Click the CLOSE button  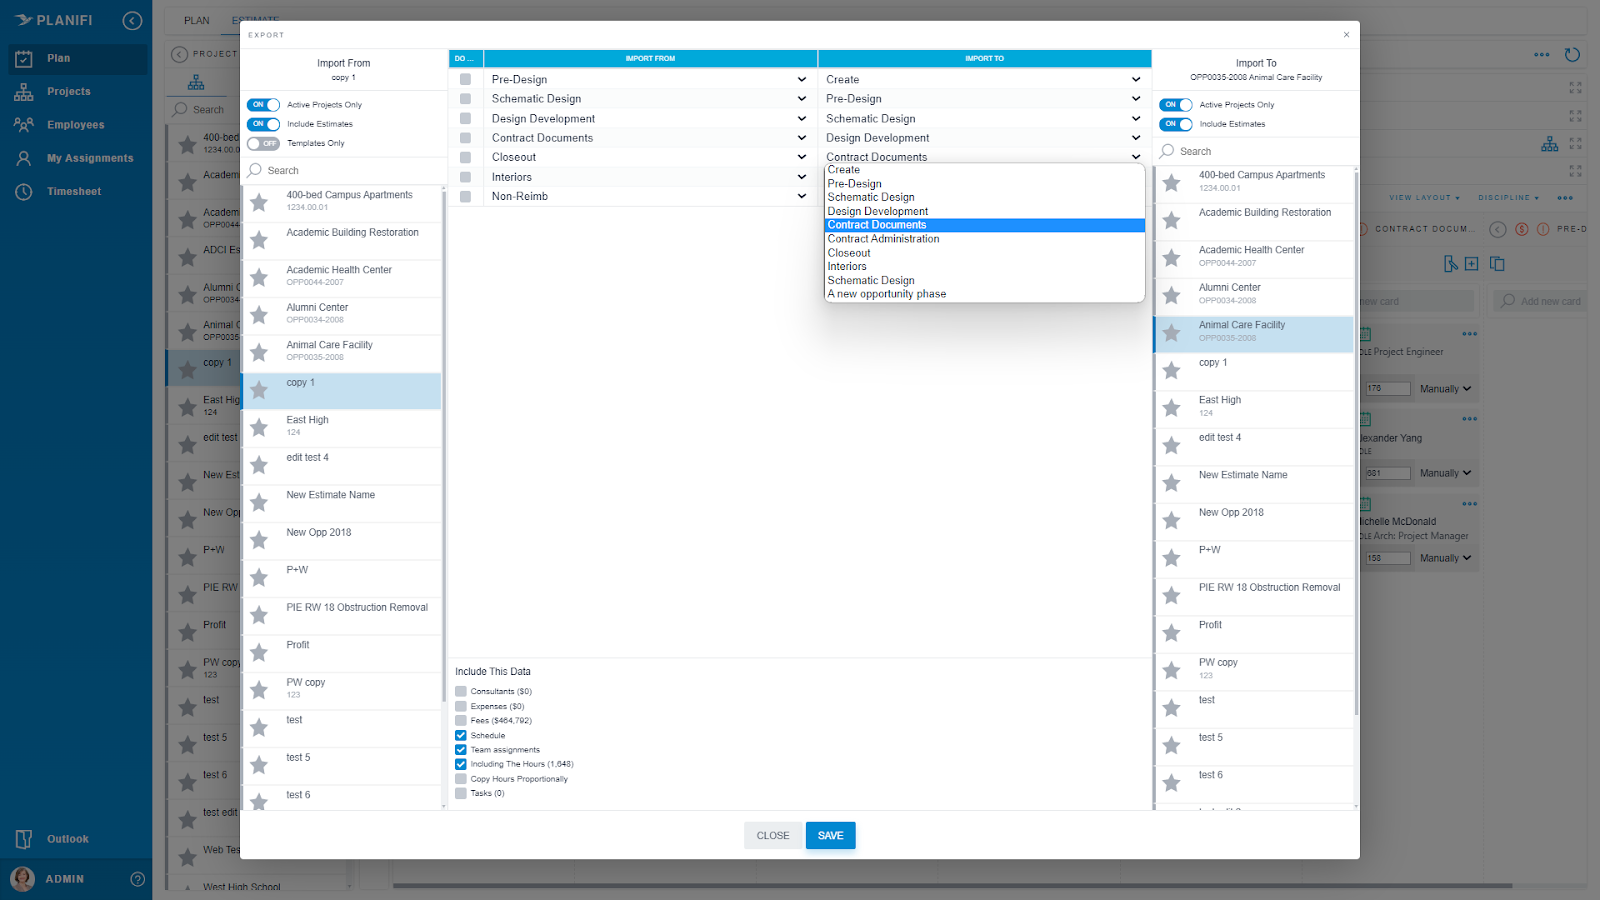(x=772, y=835)
